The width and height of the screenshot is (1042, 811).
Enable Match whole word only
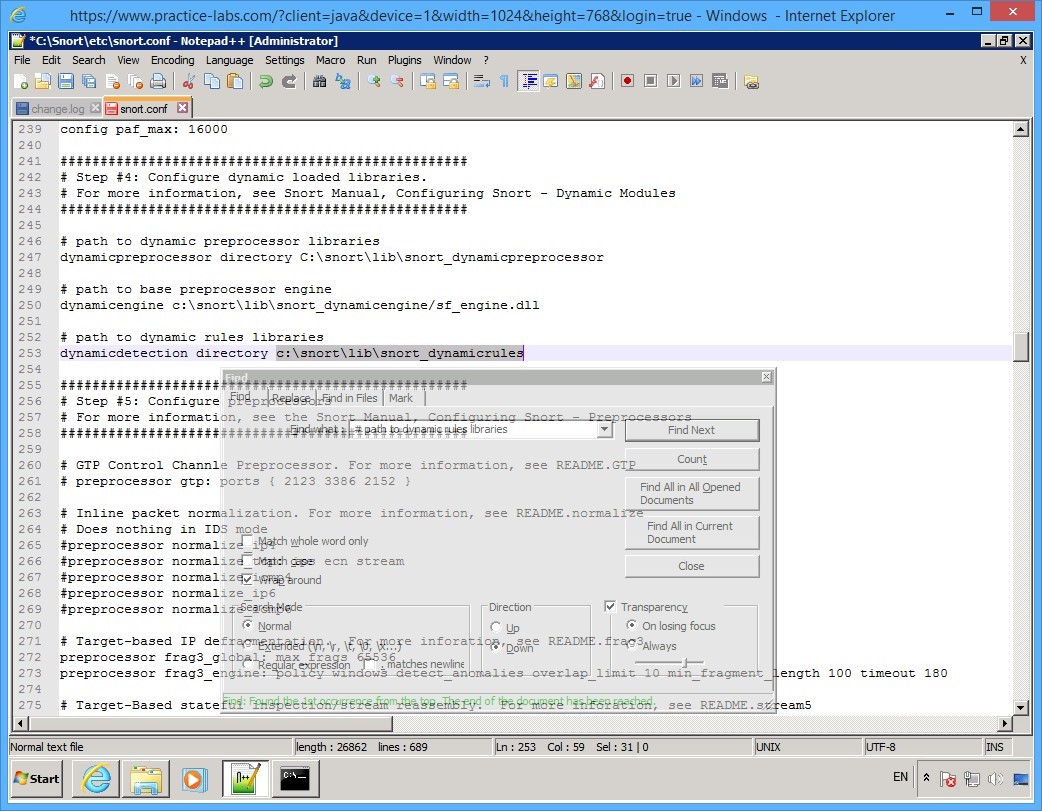coord(248,540)
